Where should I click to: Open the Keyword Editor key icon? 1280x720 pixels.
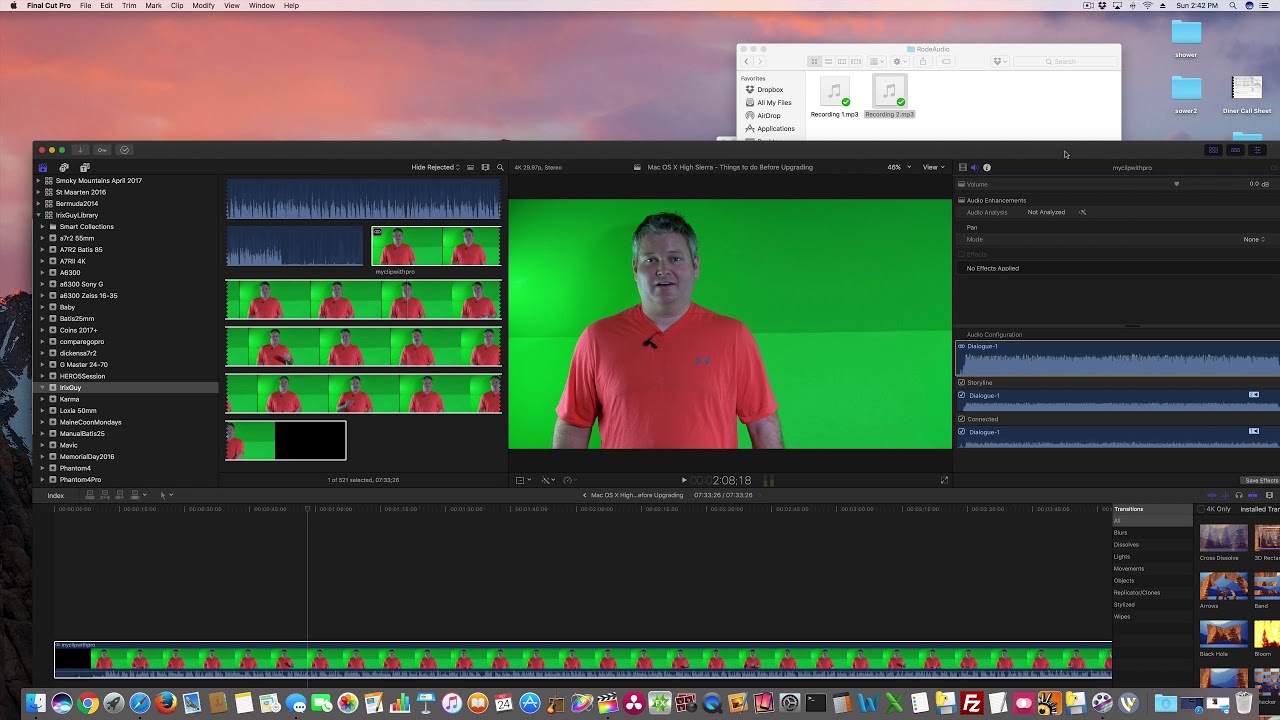pyautogui.click(x=102, y=150)
